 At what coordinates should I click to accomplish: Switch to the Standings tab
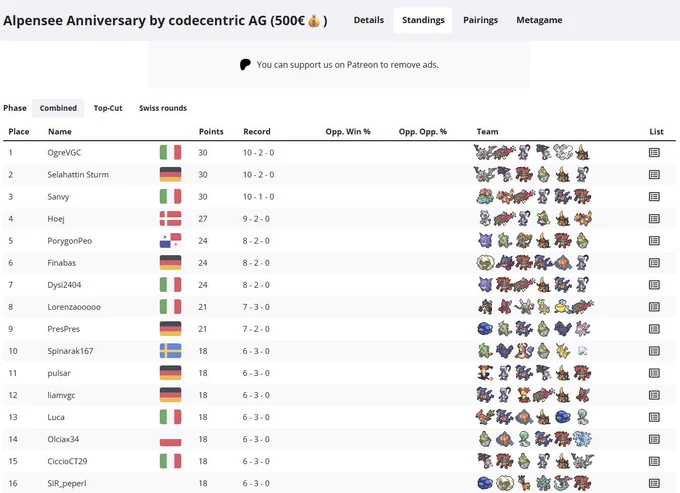point(423,20)
